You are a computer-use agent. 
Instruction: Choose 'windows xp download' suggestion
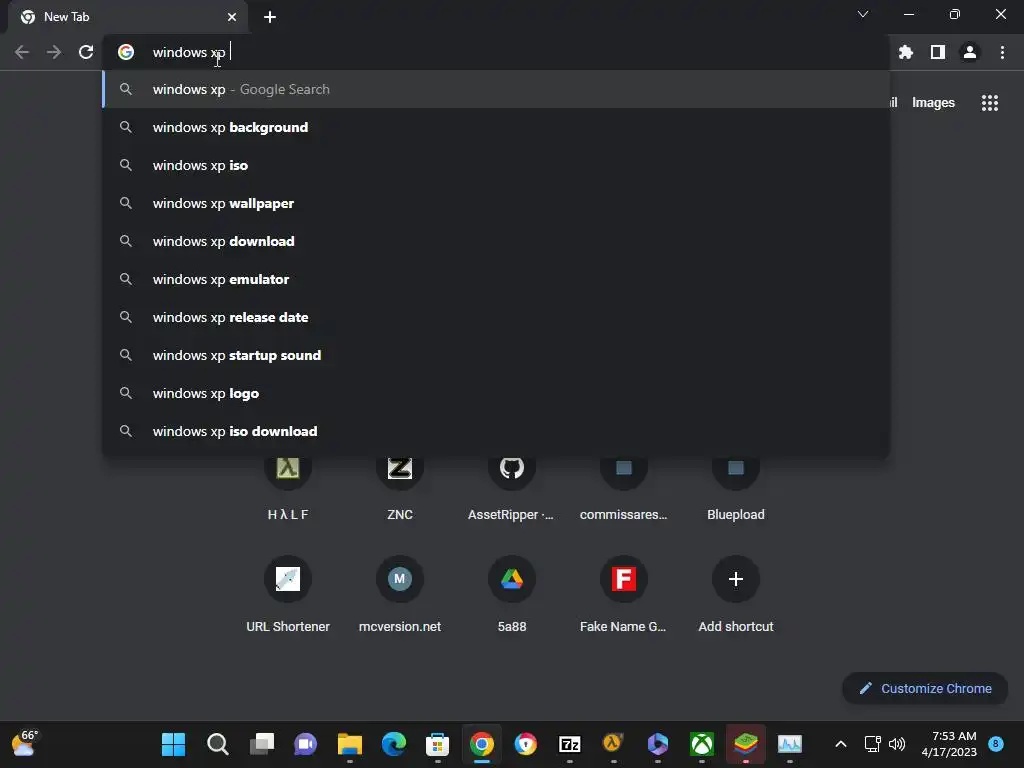[x=496, y=241]
